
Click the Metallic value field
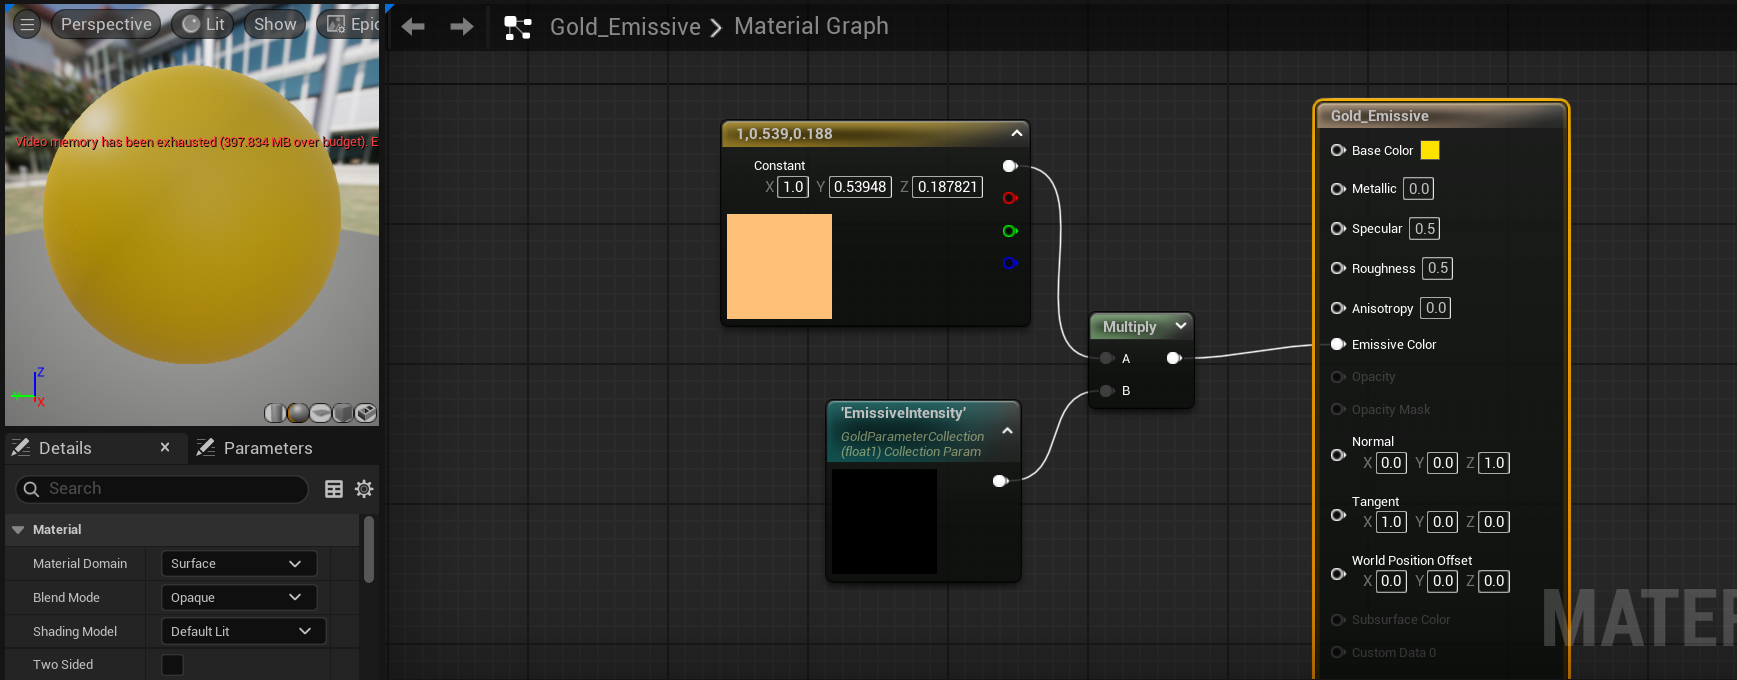point(1418,189)
